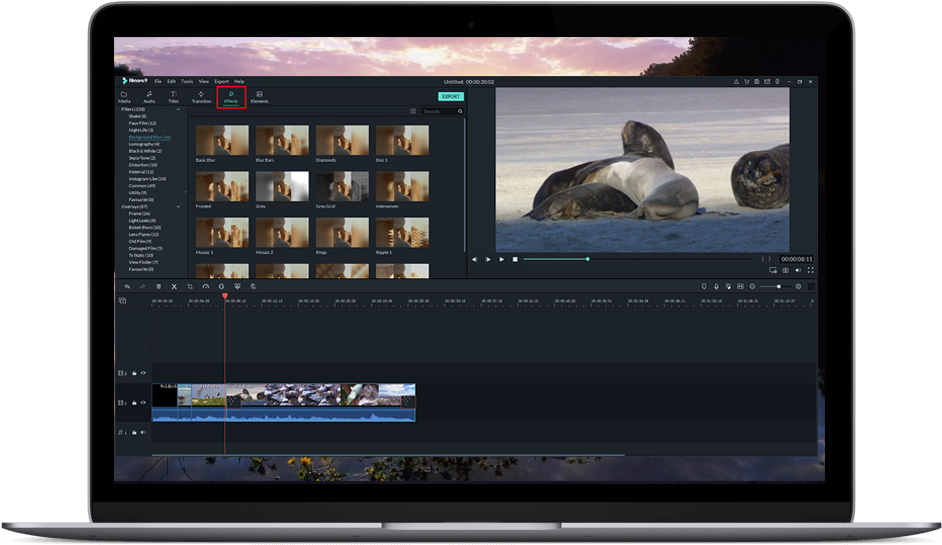Collapse the Filters category list
This screenshot has width=942, height=545.
[178, 109]
